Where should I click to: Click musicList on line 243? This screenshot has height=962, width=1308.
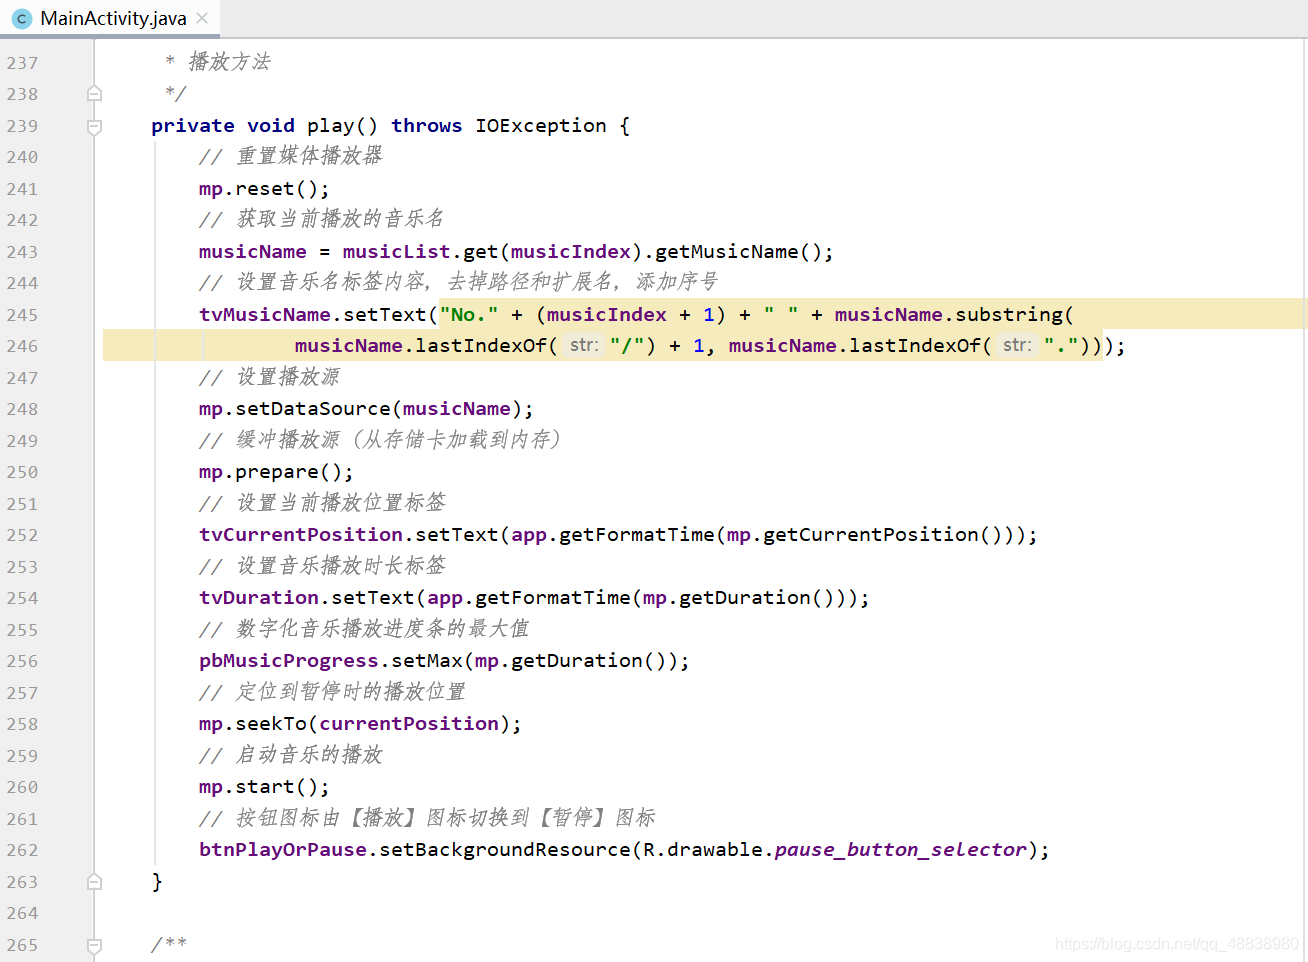(397, 252)
